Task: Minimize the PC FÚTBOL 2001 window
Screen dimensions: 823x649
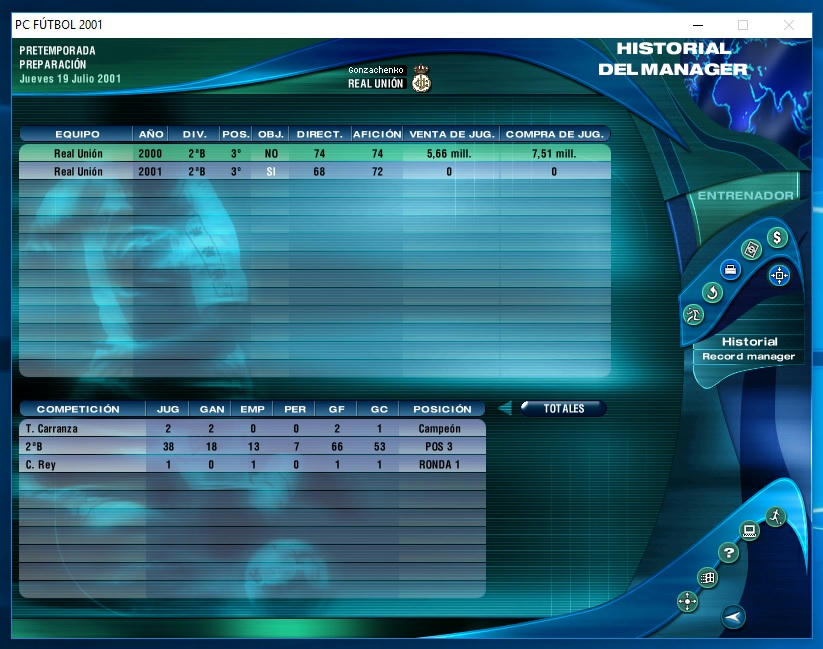Action: pos(698,25)
